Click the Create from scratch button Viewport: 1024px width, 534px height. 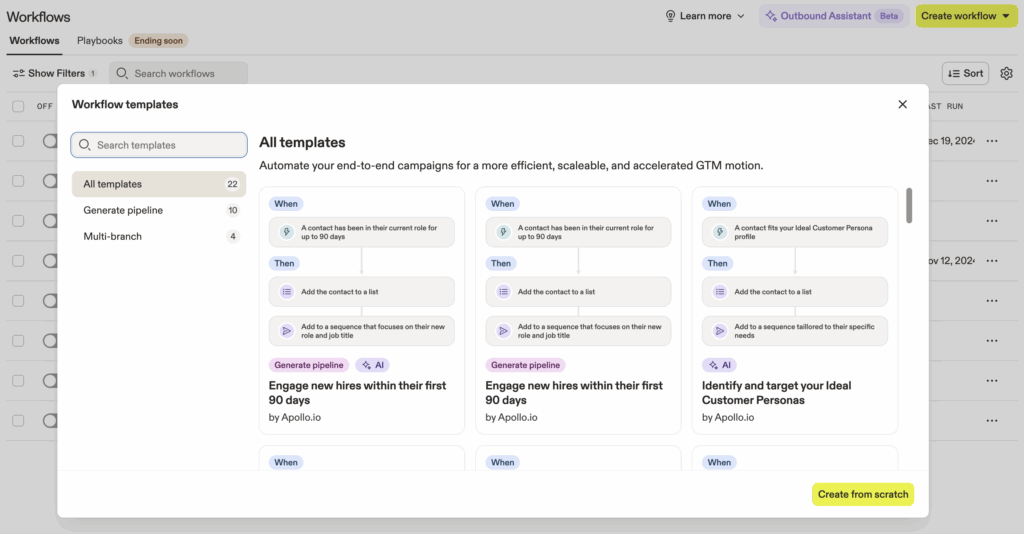click(862, 494)
